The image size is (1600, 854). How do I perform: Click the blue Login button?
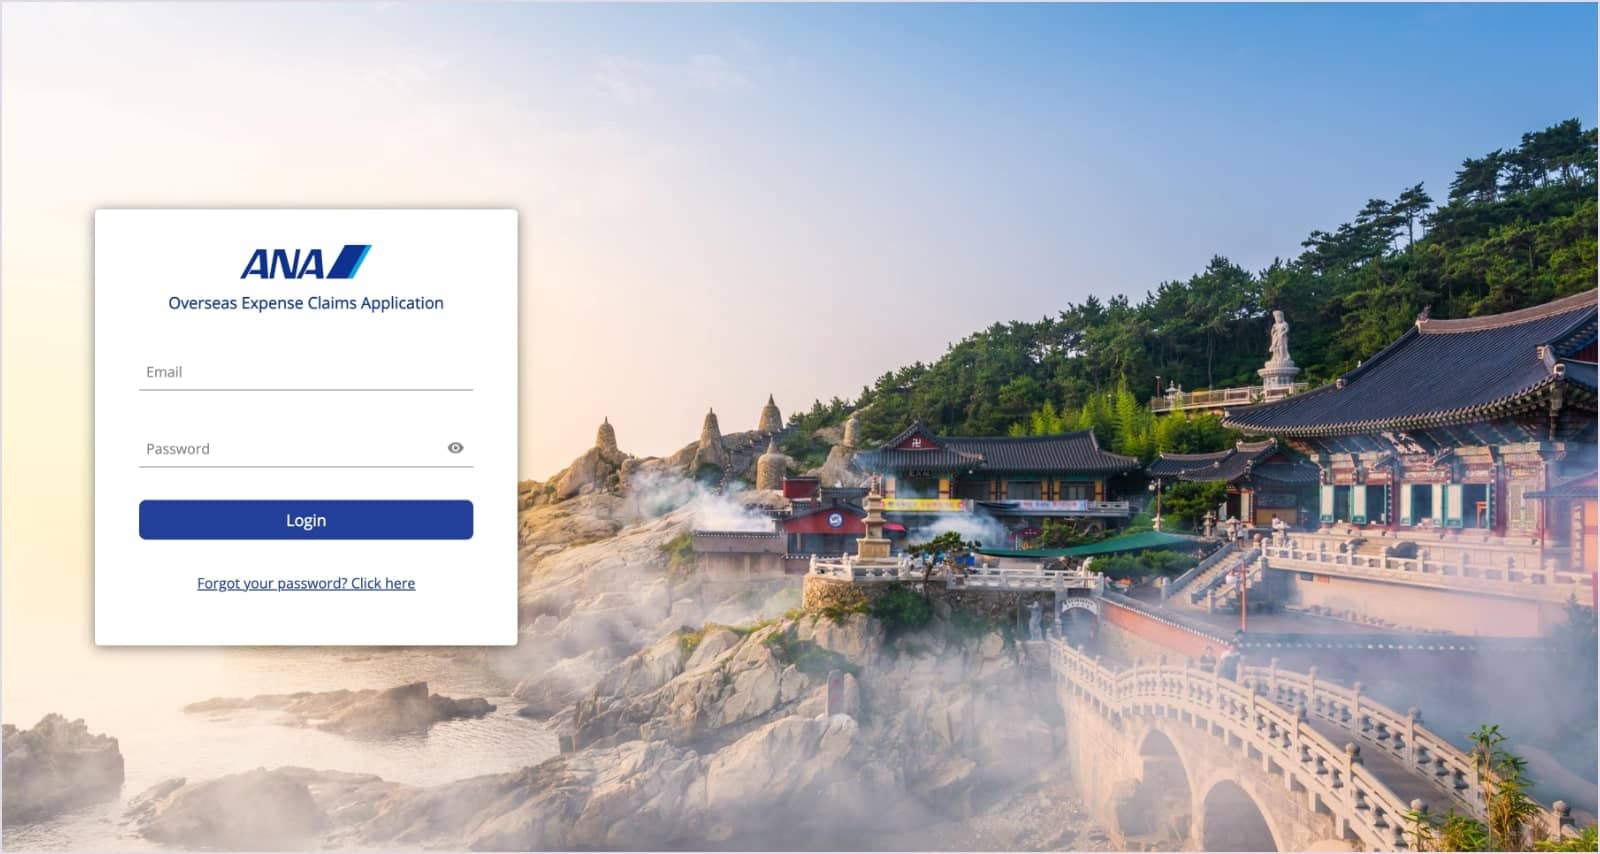(x=306, y=520)
